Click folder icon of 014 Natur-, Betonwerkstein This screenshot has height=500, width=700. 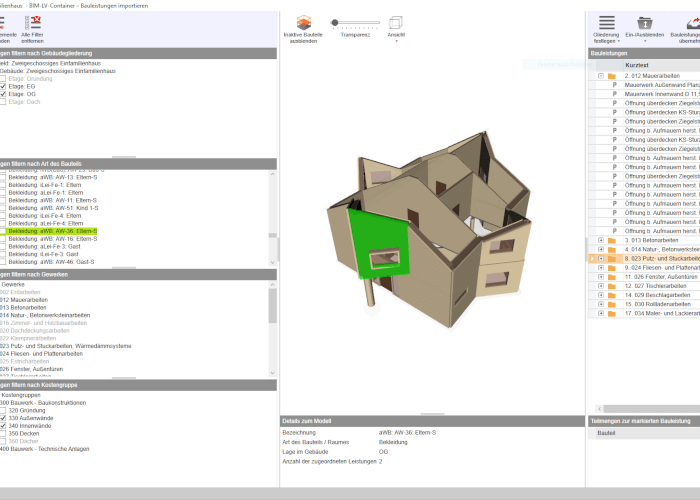[x=612, y=250]
